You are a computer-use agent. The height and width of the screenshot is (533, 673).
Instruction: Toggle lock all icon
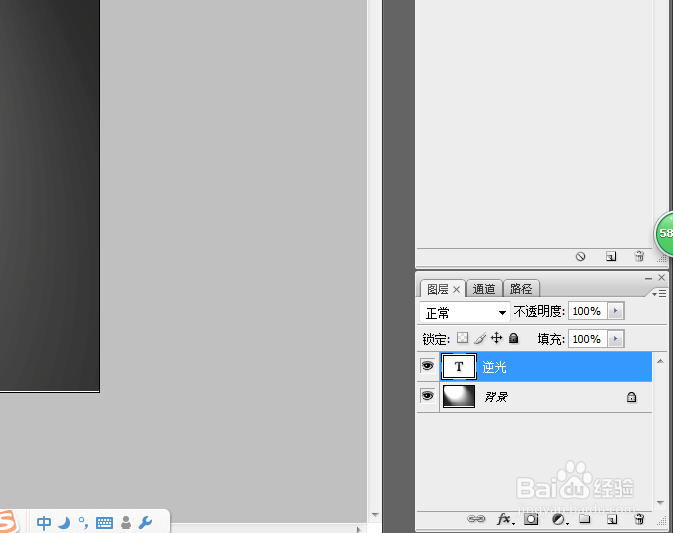(x=513, y=338)
